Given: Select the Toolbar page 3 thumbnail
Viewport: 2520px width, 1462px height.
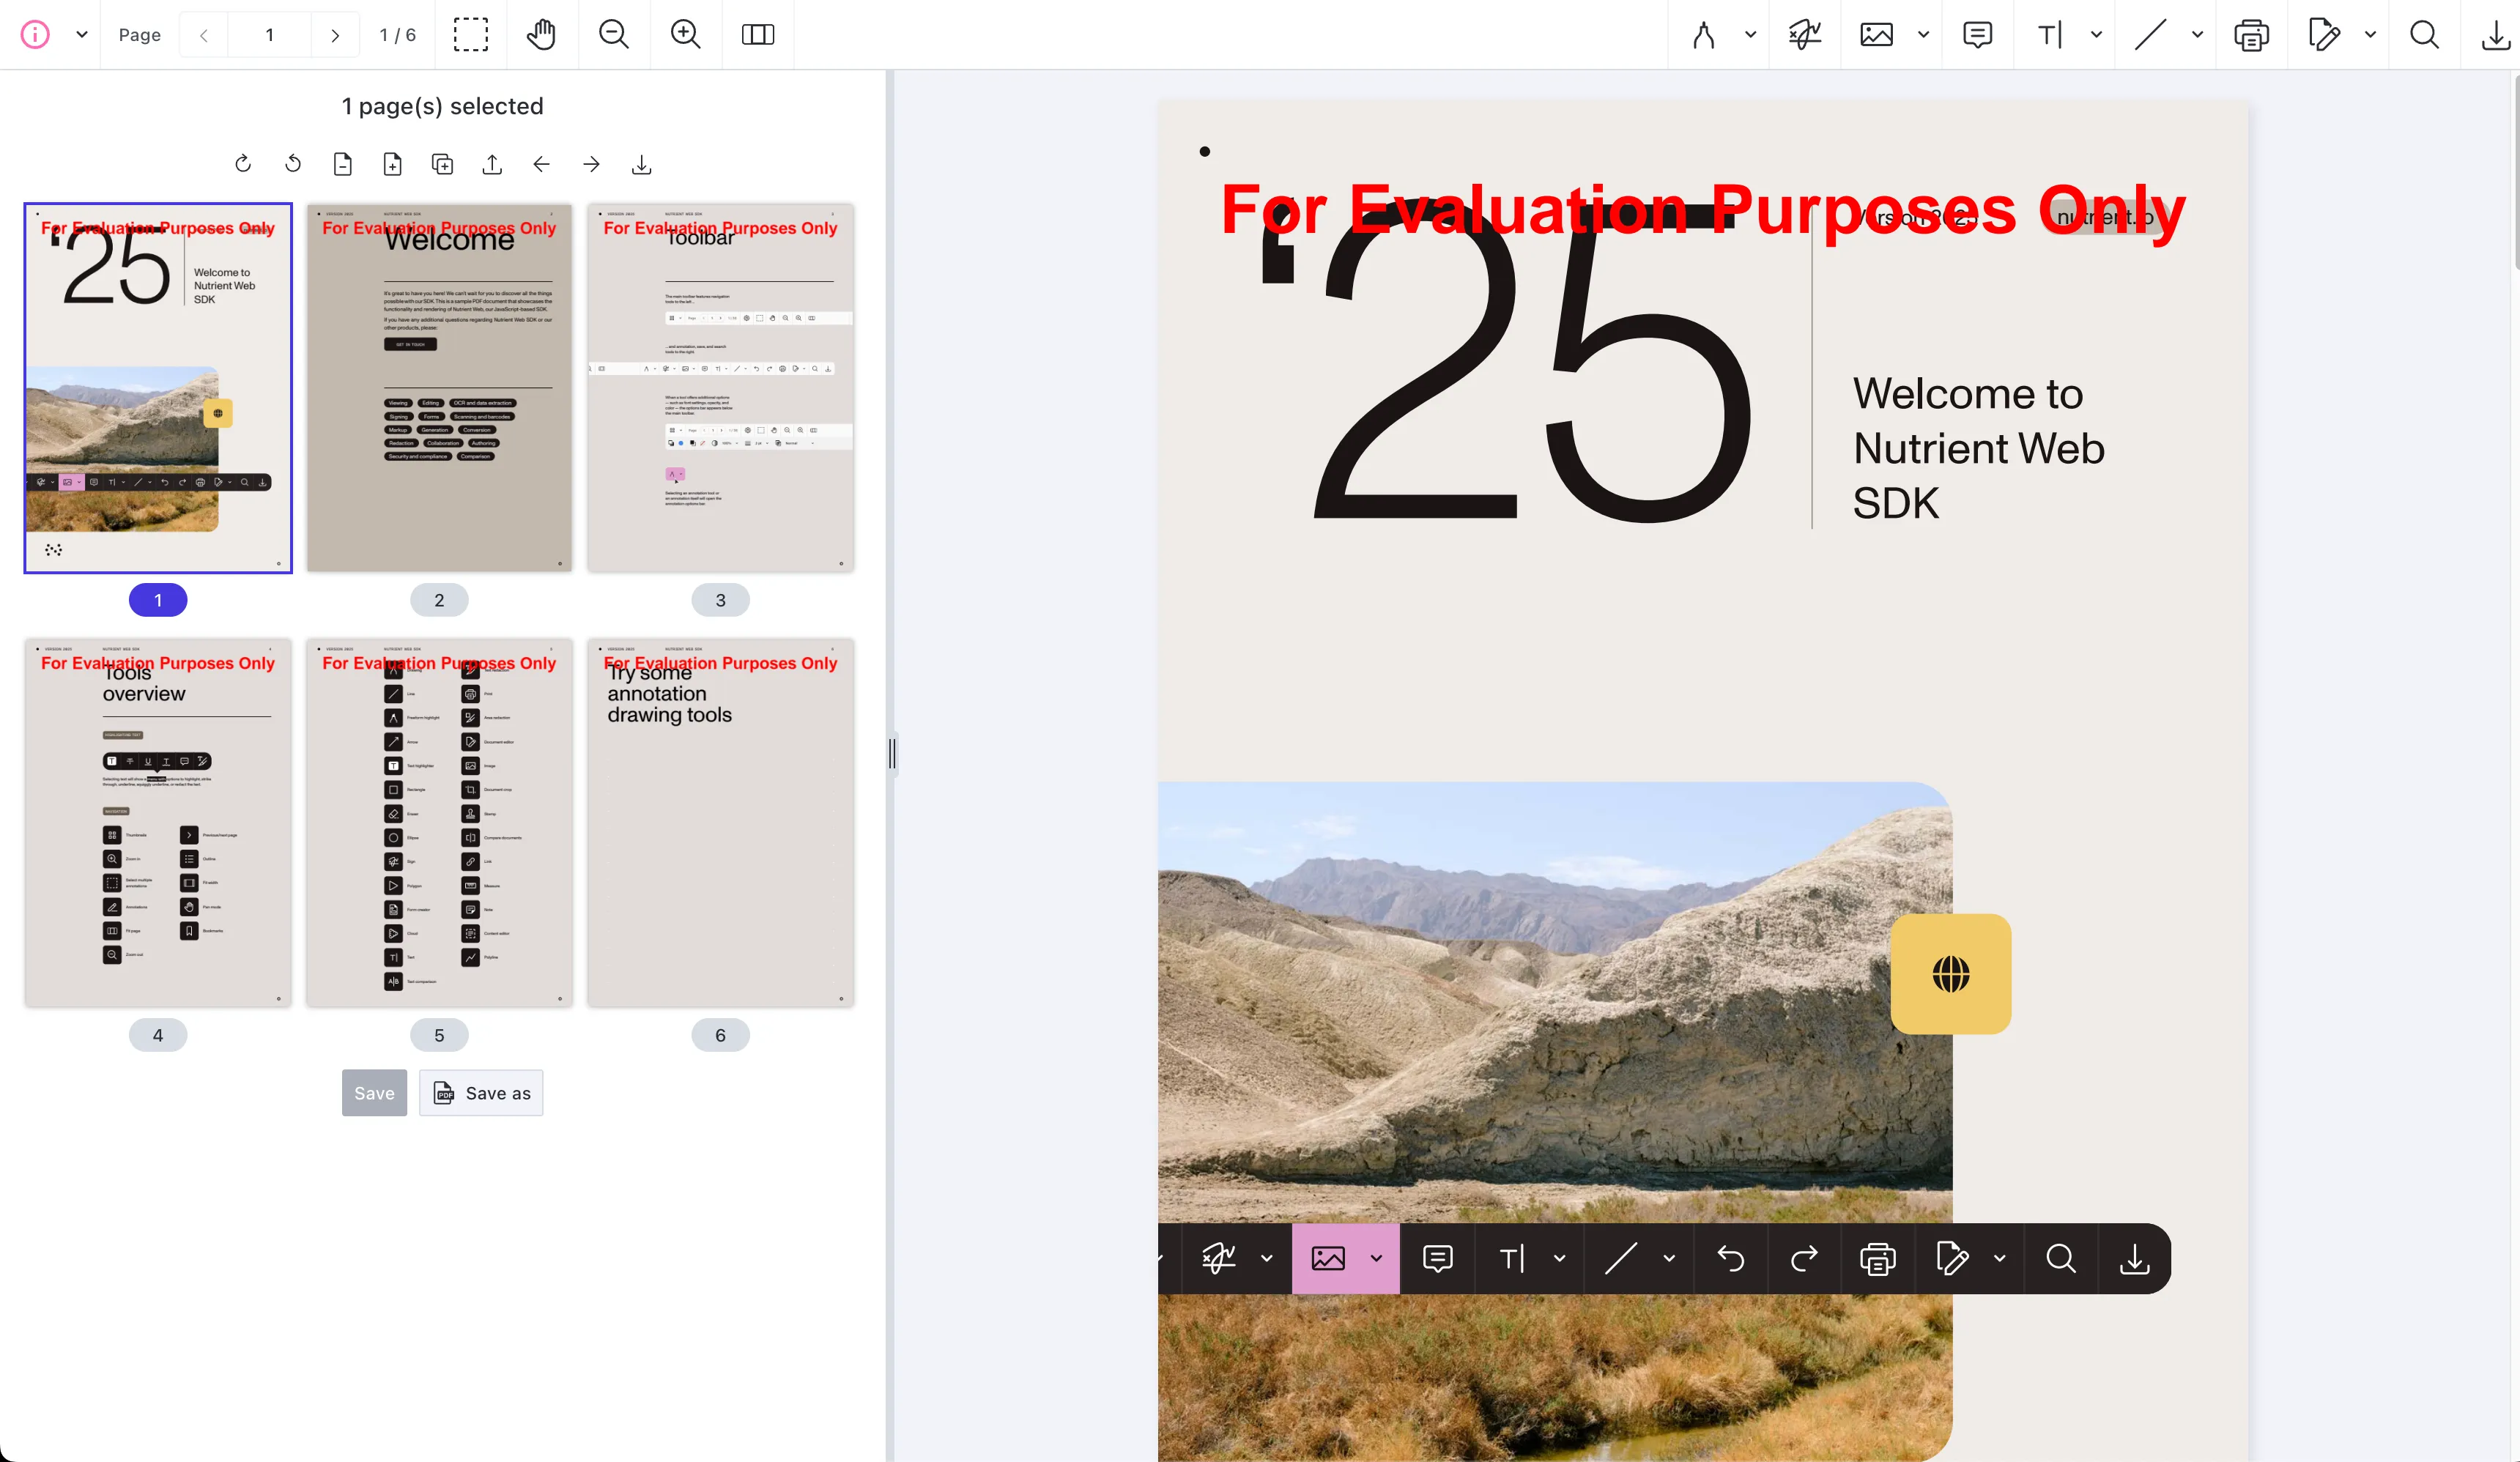Looking at the screenshot, I should click(721, 388).
